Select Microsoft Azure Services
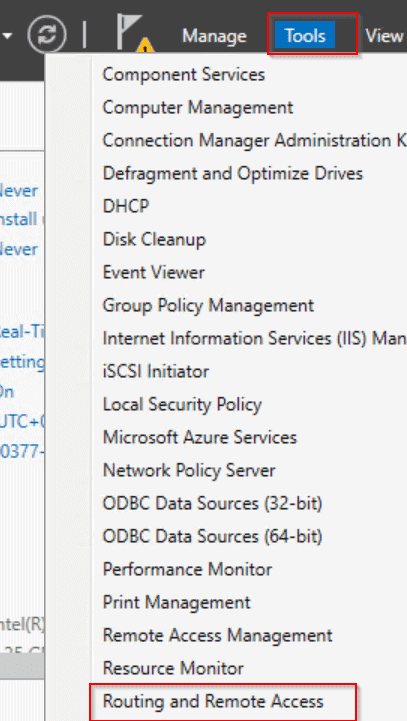 200,437
